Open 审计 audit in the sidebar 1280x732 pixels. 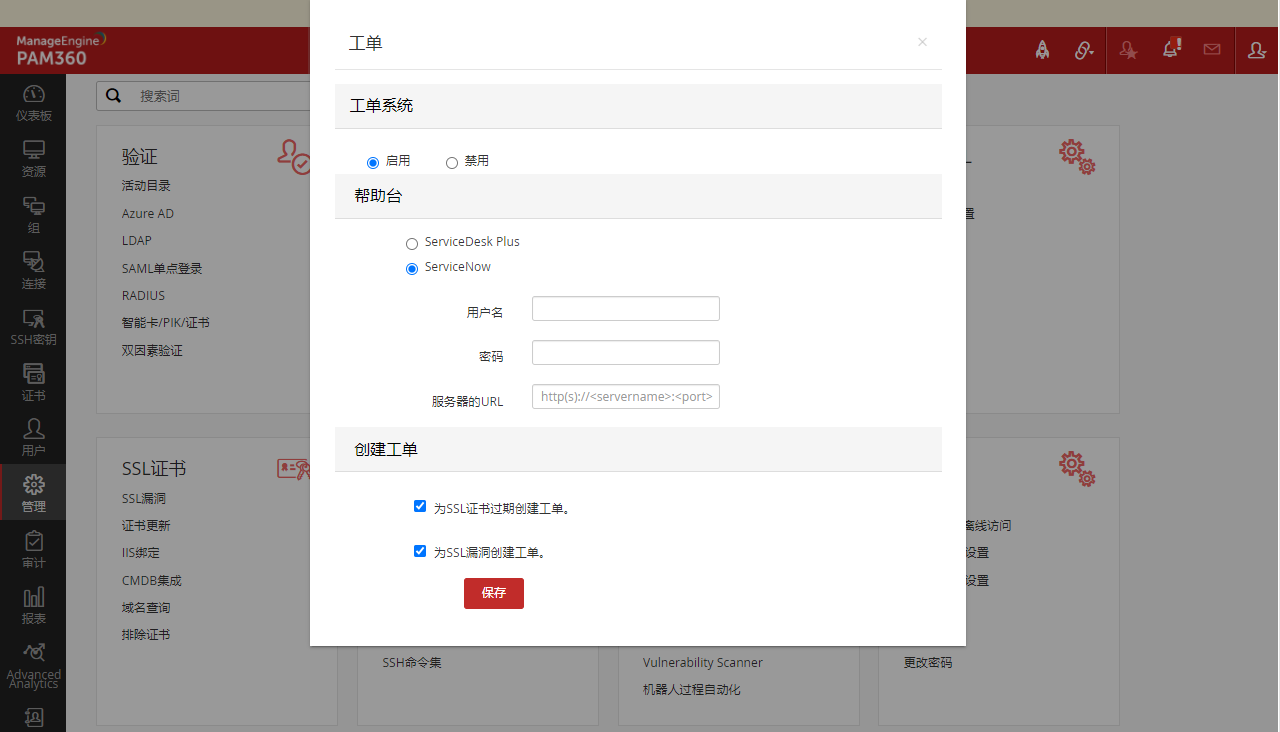point(33,550)
